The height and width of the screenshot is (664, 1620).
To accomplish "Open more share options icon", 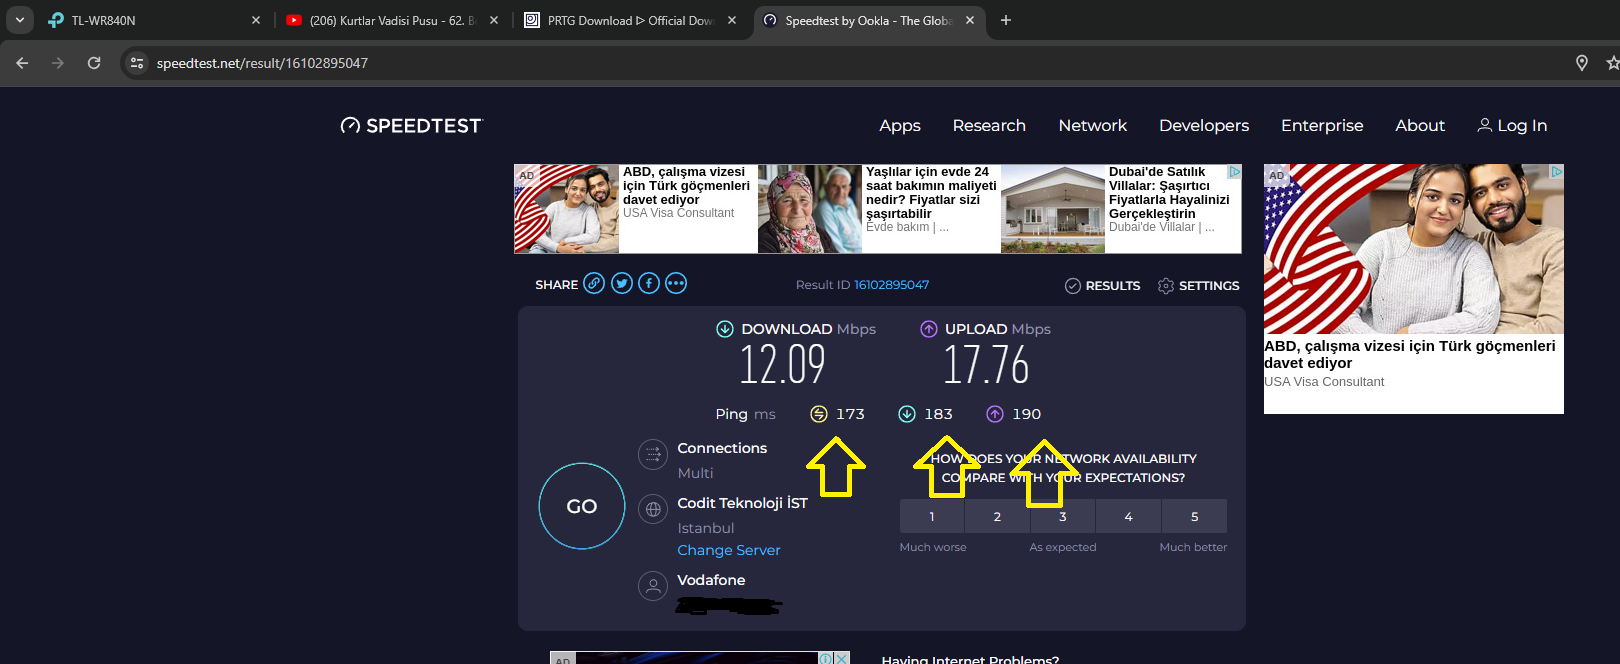I will tap(676, 284).
